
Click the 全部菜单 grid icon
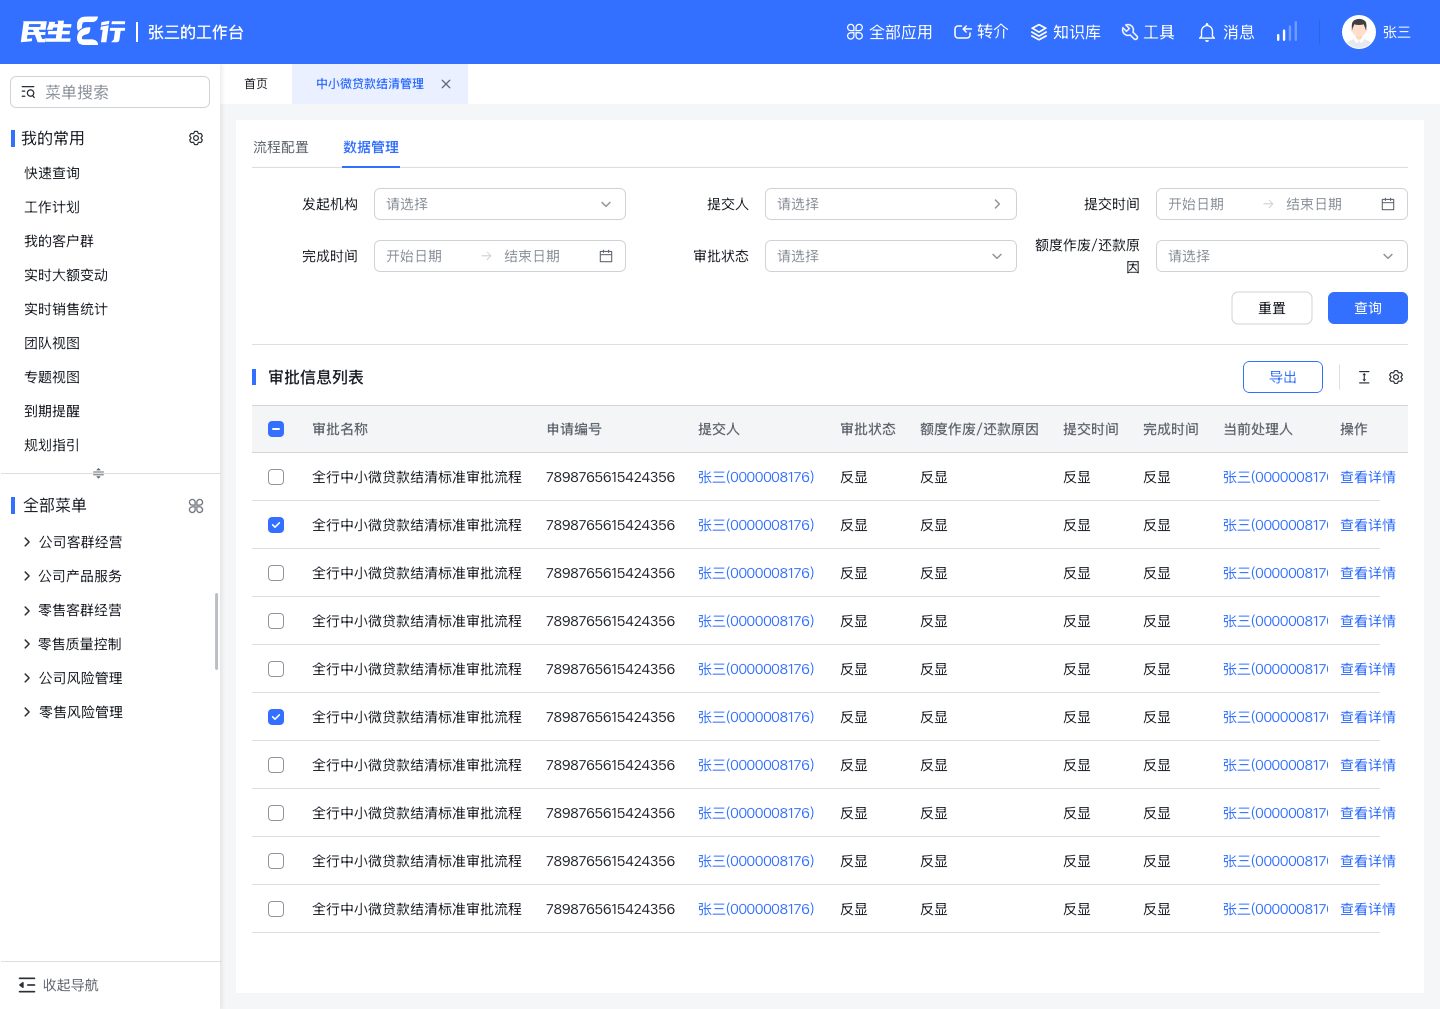[196, 506]
